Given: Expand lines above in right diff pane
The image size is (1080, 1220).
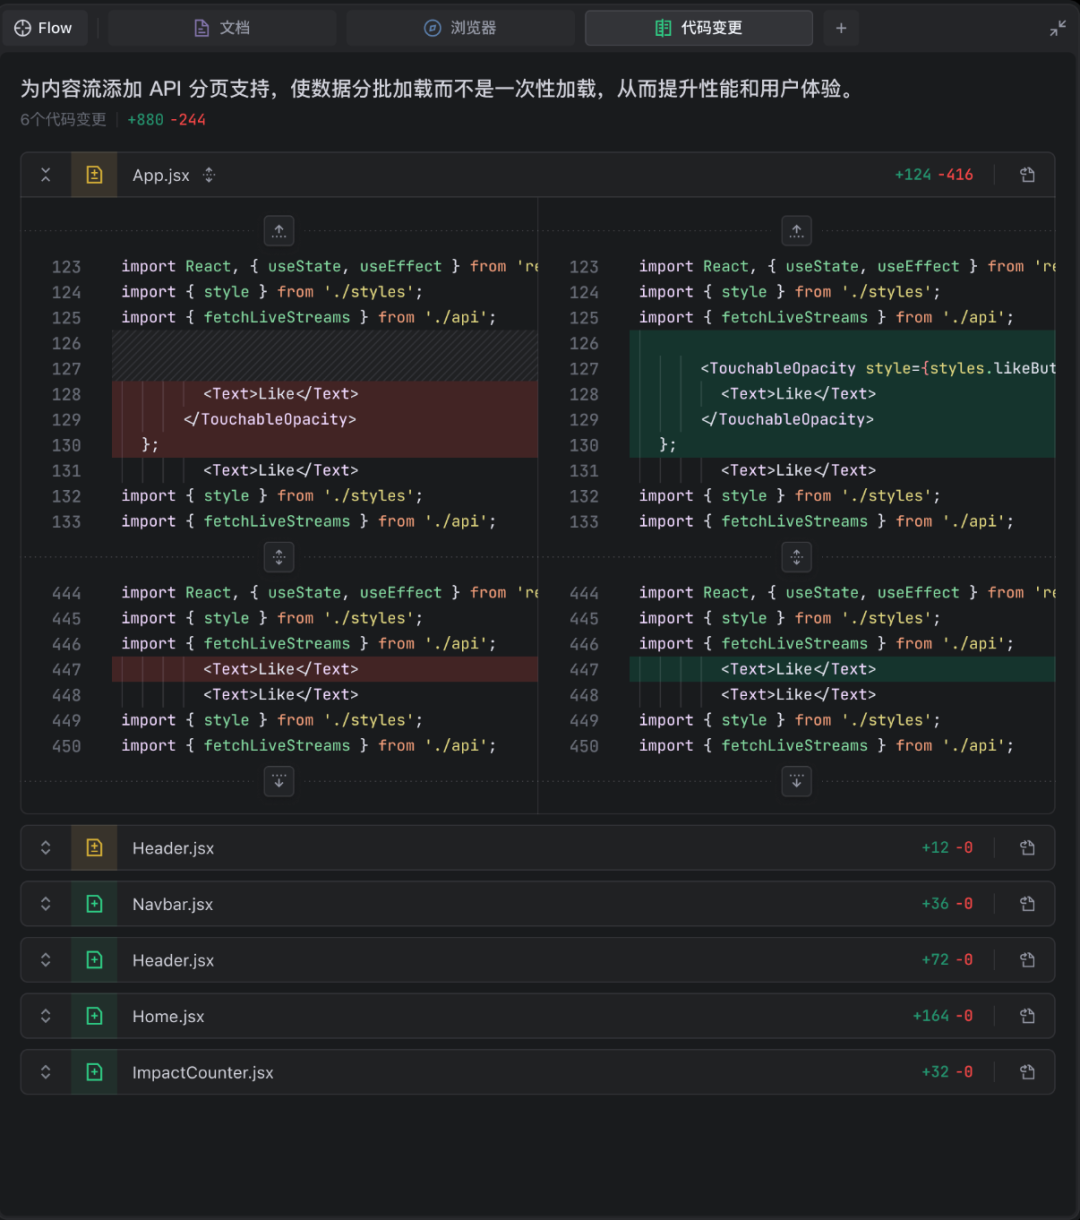Looking at the screenshot, I should (797, 231).
